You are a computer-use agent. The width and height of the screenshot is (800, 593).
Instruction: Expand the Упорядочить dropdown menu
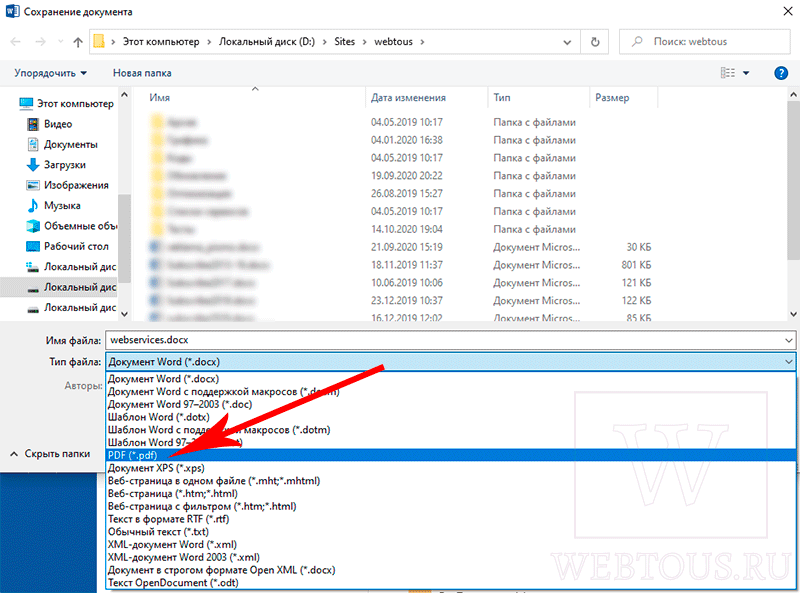(x=50, y=73)
